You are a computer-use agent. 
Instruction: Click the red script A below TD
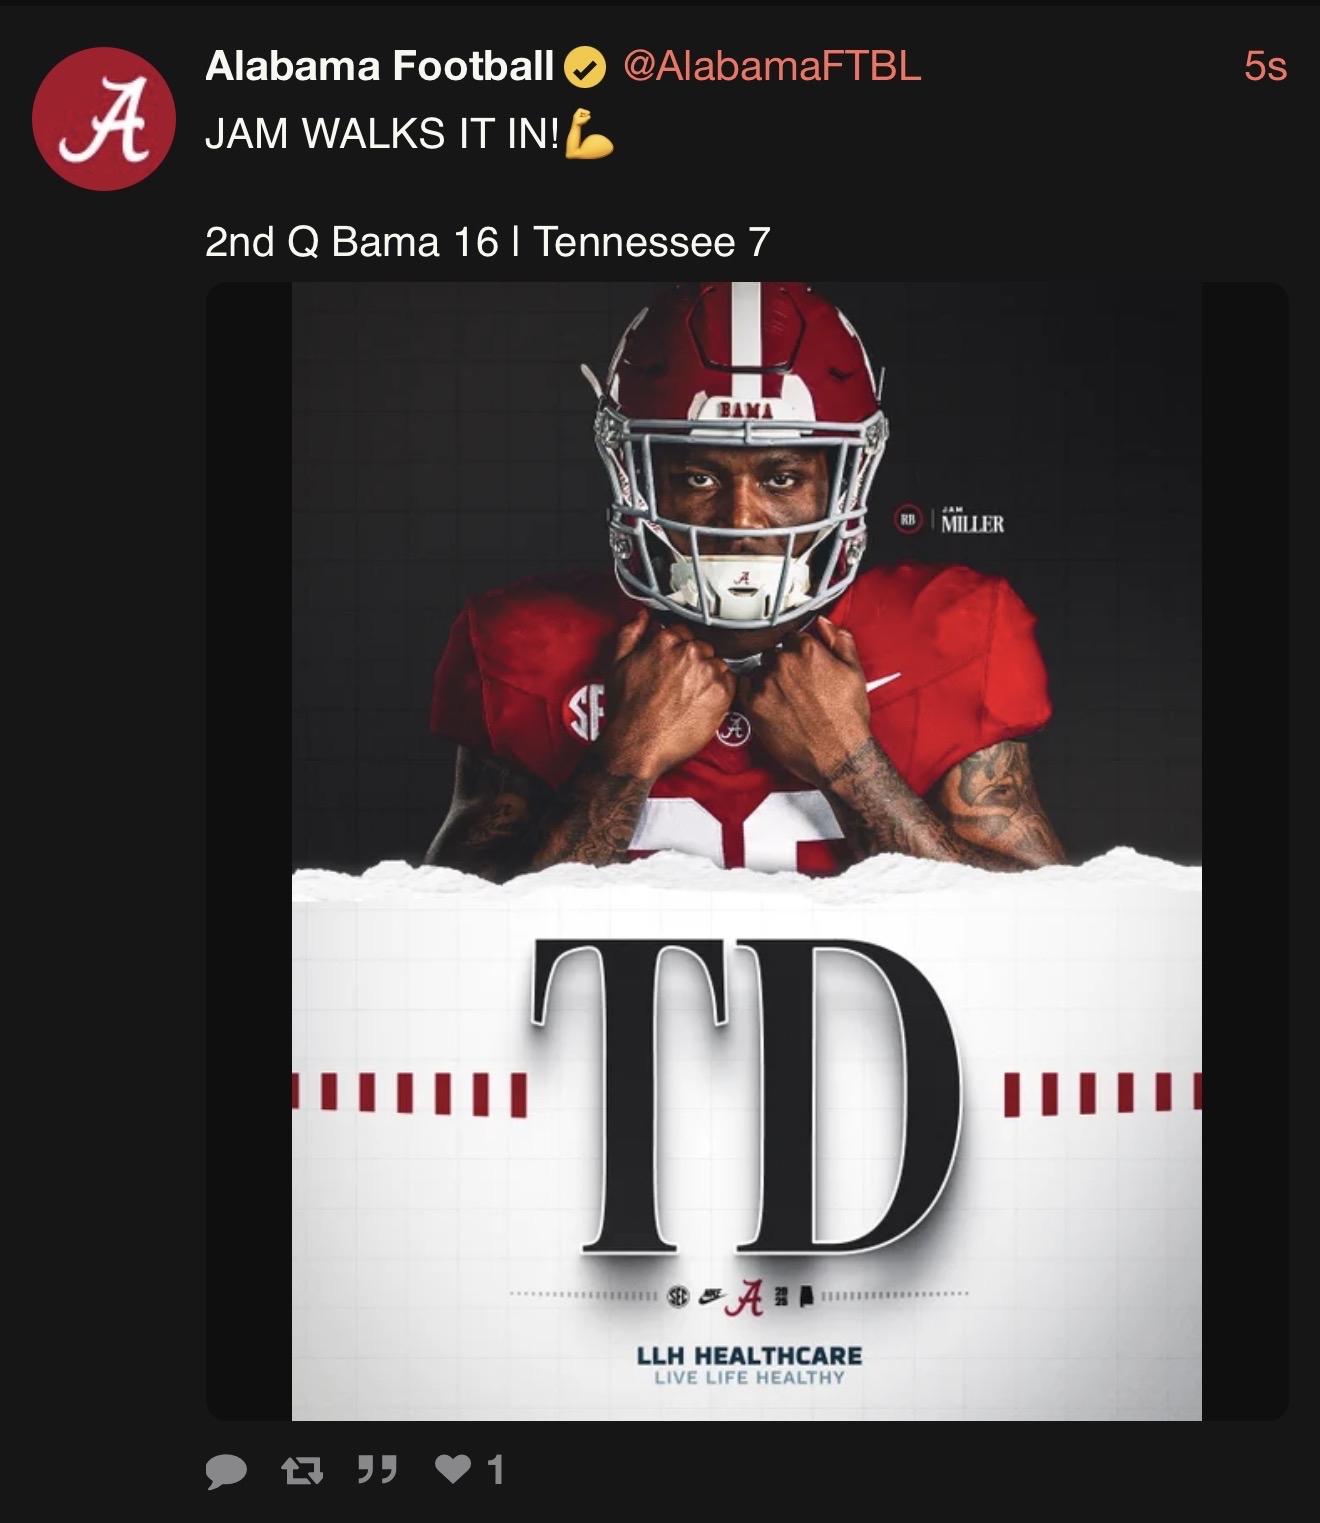pyautogui.click(x=749, y=1297)
